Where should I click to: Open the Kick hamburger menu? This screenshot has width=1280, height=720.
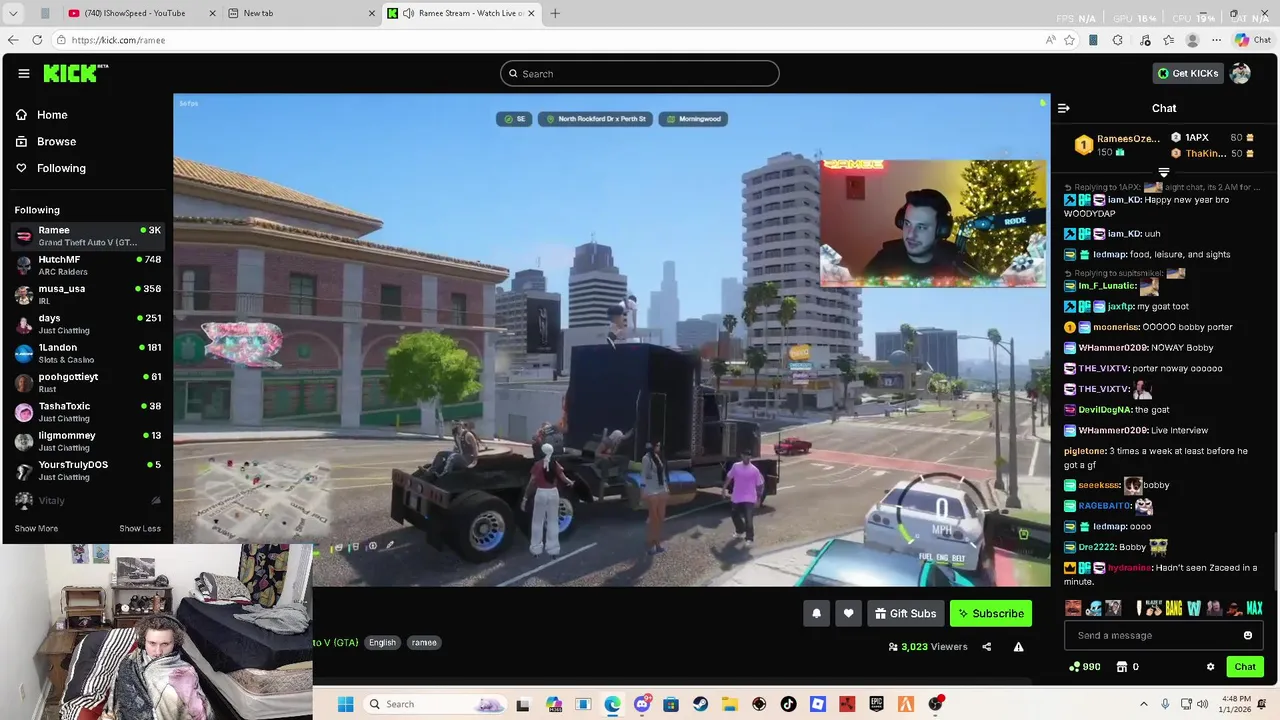[23, 73]
